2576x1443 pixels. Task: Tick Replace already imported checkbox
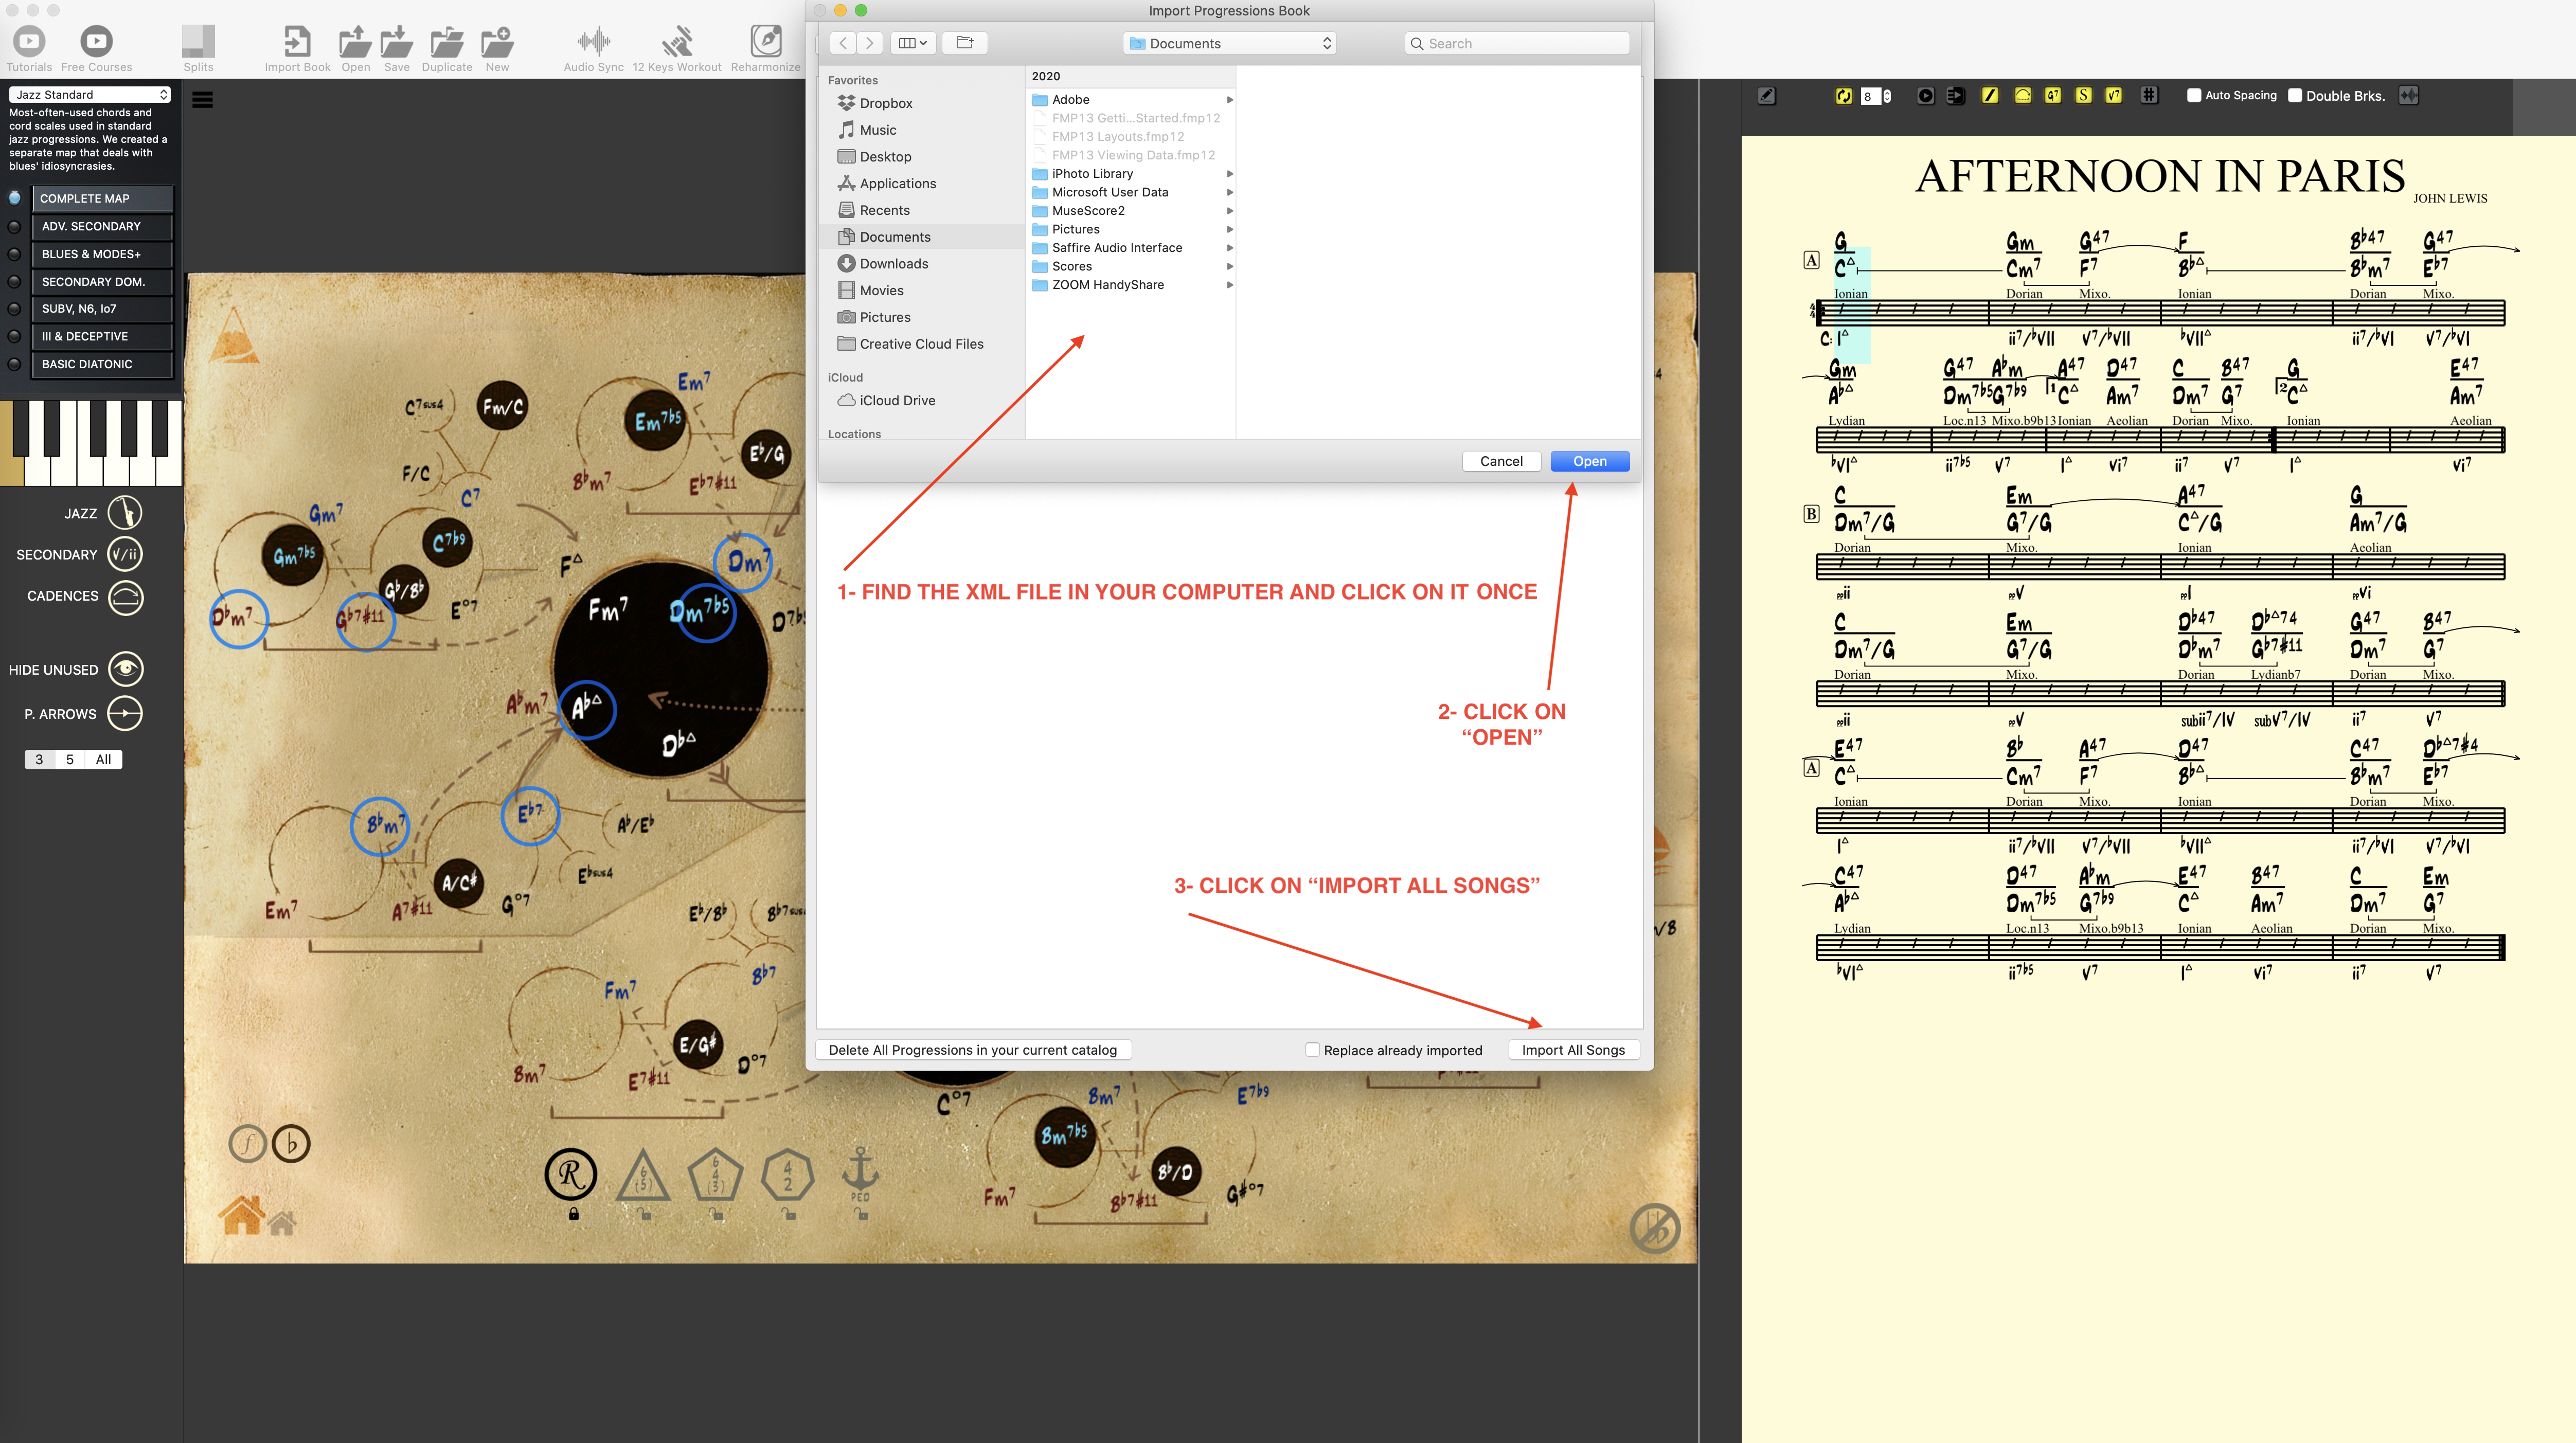1312,1050
